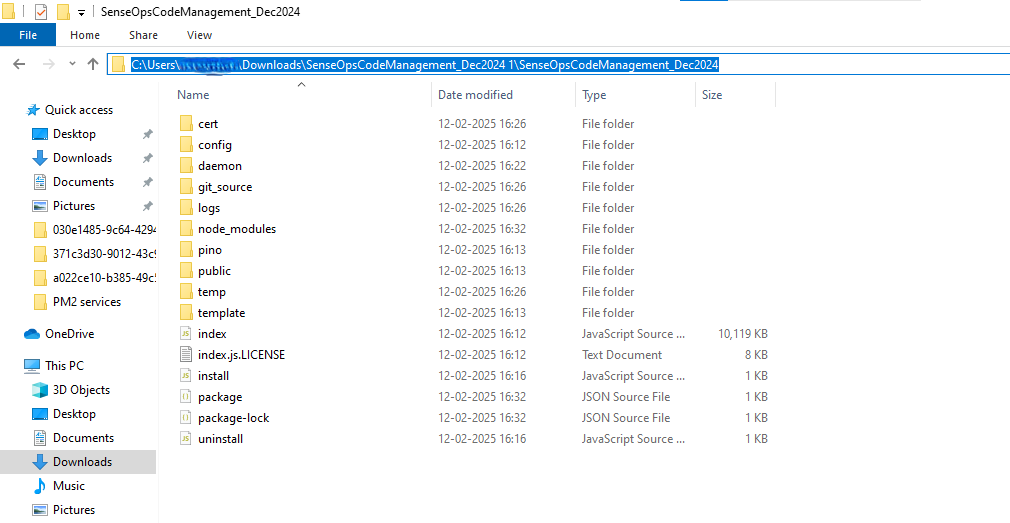The width and height of the screenshot is (1010, 523).
Task: Sort by the Name column header
Action: [193, 95]
